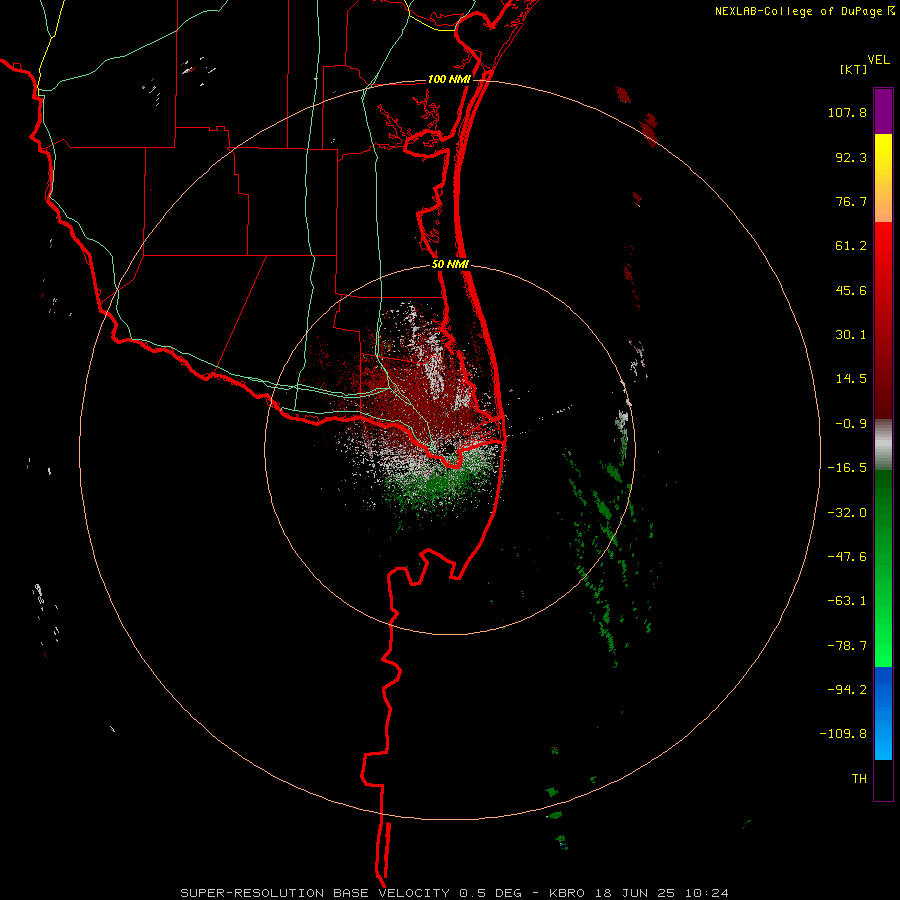Click the 30.1 value on velocity scale
900x900 pixels.
click(x=851, y=335)
